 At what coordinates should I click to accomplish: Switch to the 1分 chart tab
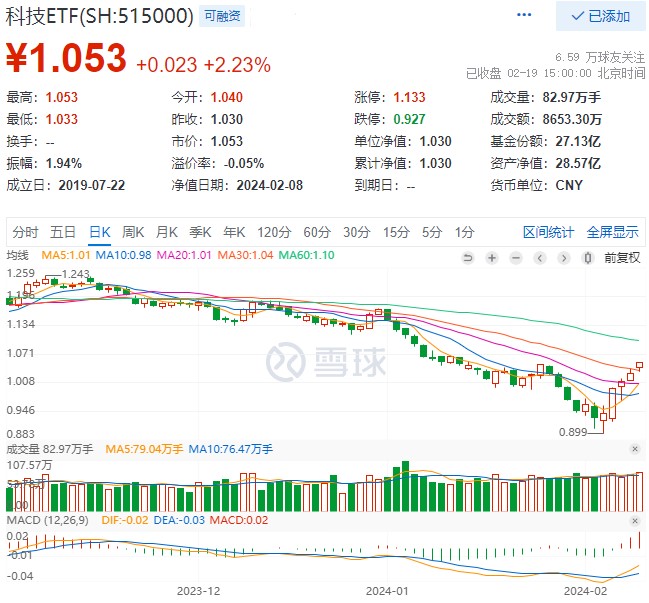point(464,232)
